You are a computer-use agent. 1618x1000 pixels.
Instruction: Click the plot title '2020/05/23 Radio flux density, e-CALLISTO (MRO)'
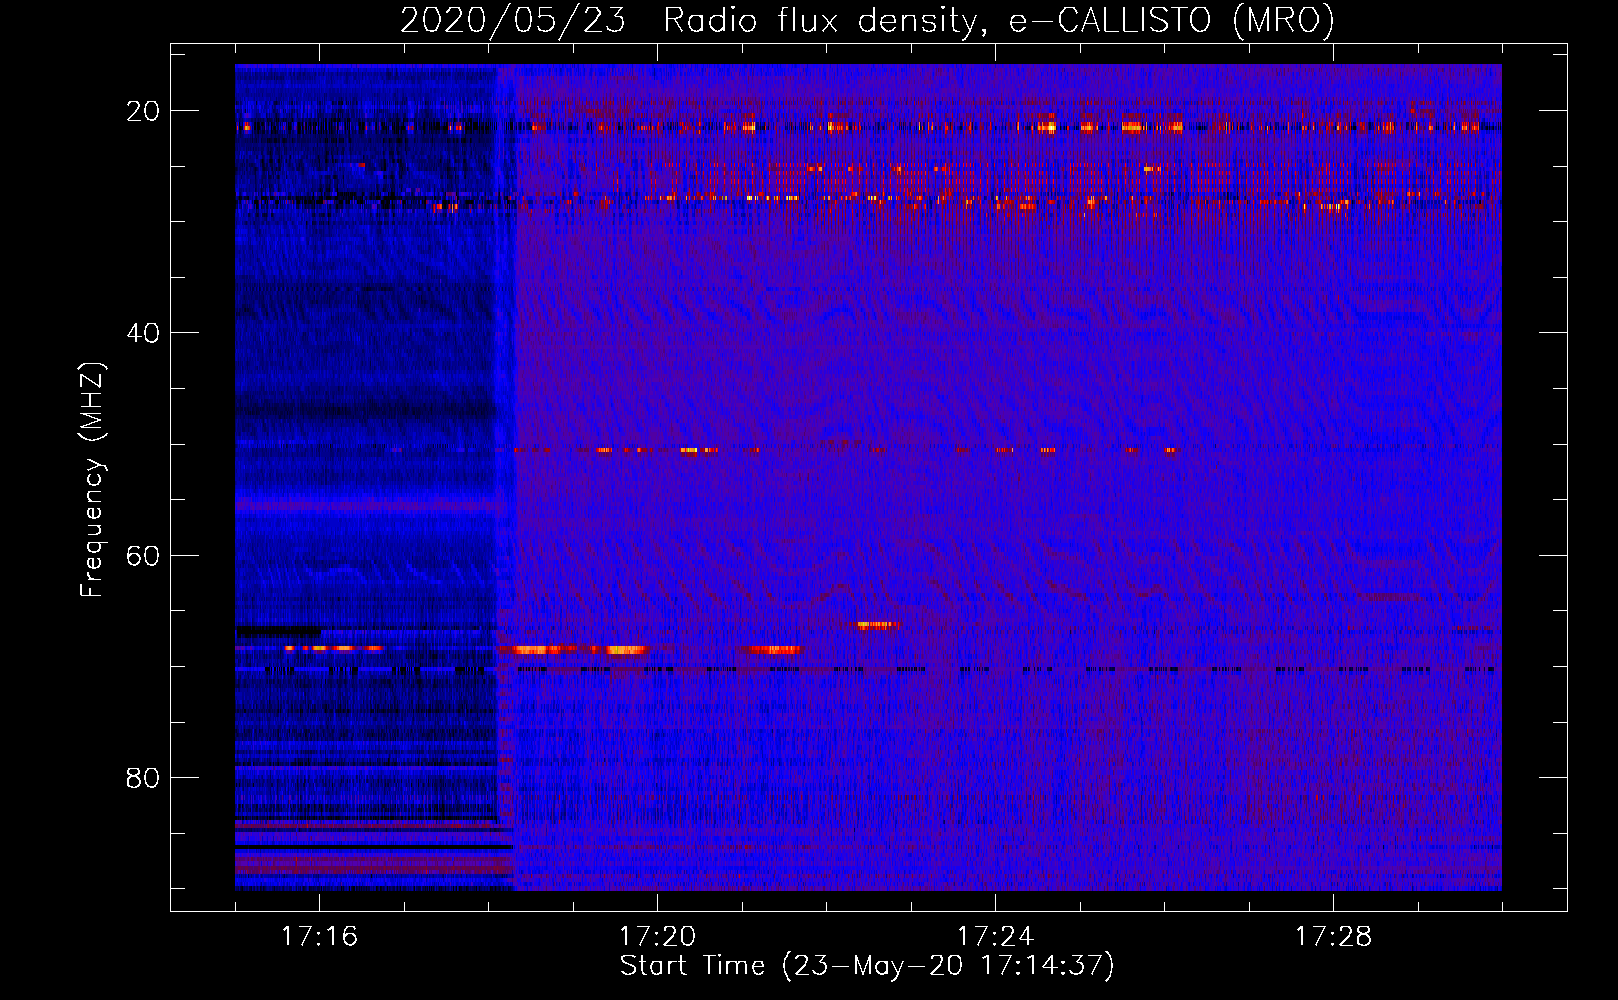point(867,20)
